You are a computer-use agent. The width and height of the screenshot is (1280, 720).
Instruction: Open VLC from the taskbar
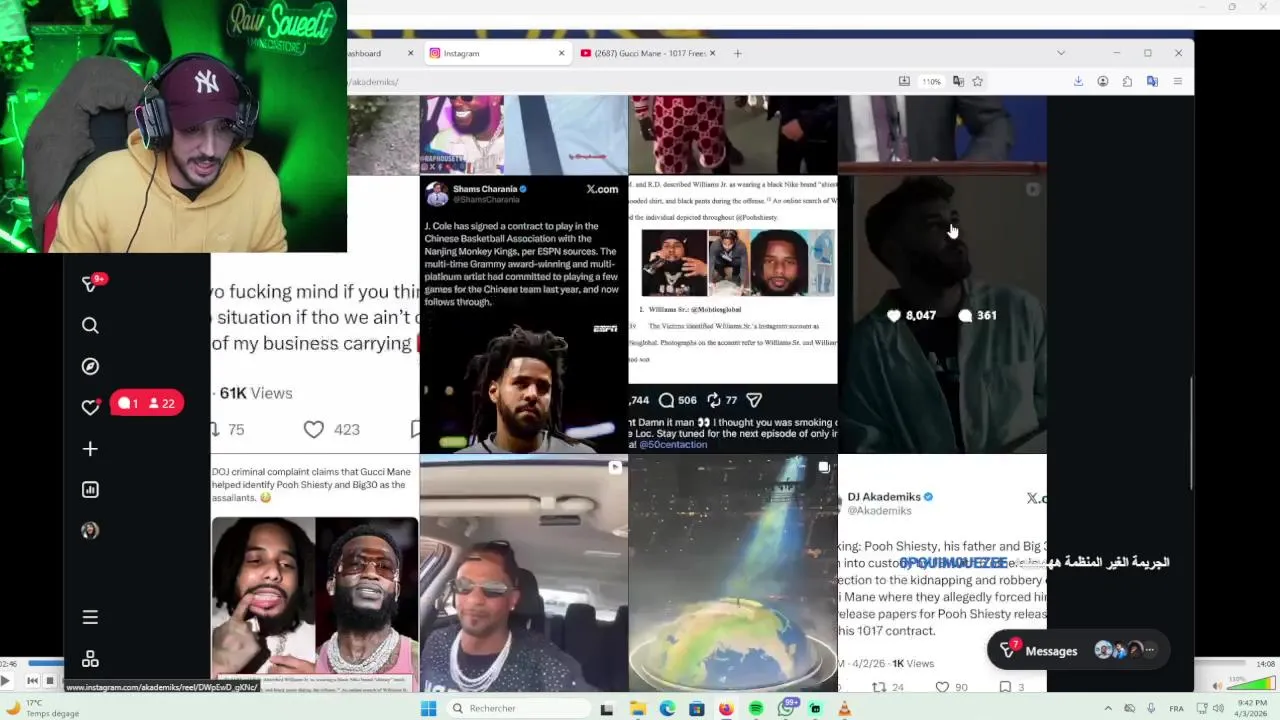point(844,708)
